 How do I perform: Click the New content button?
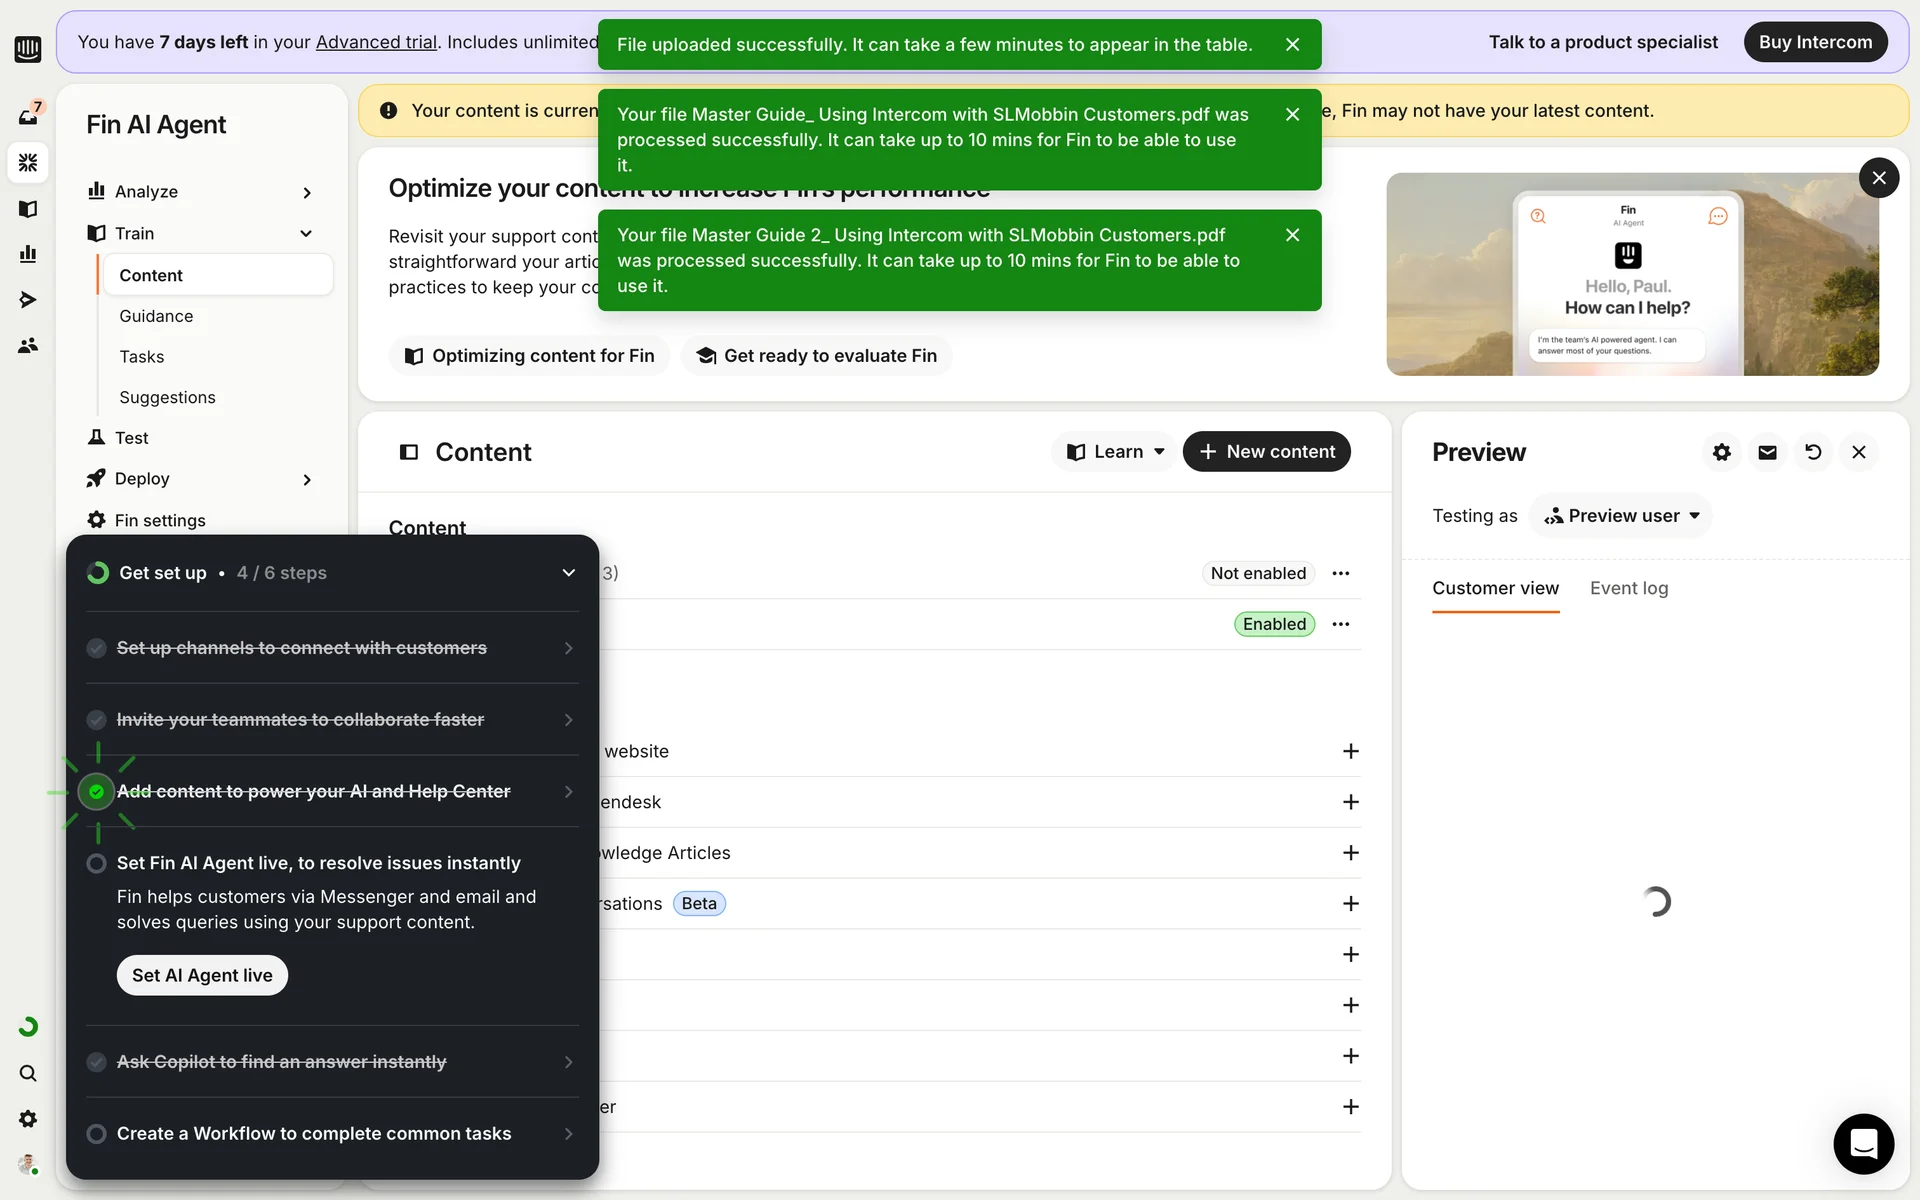pos(1266,452)
